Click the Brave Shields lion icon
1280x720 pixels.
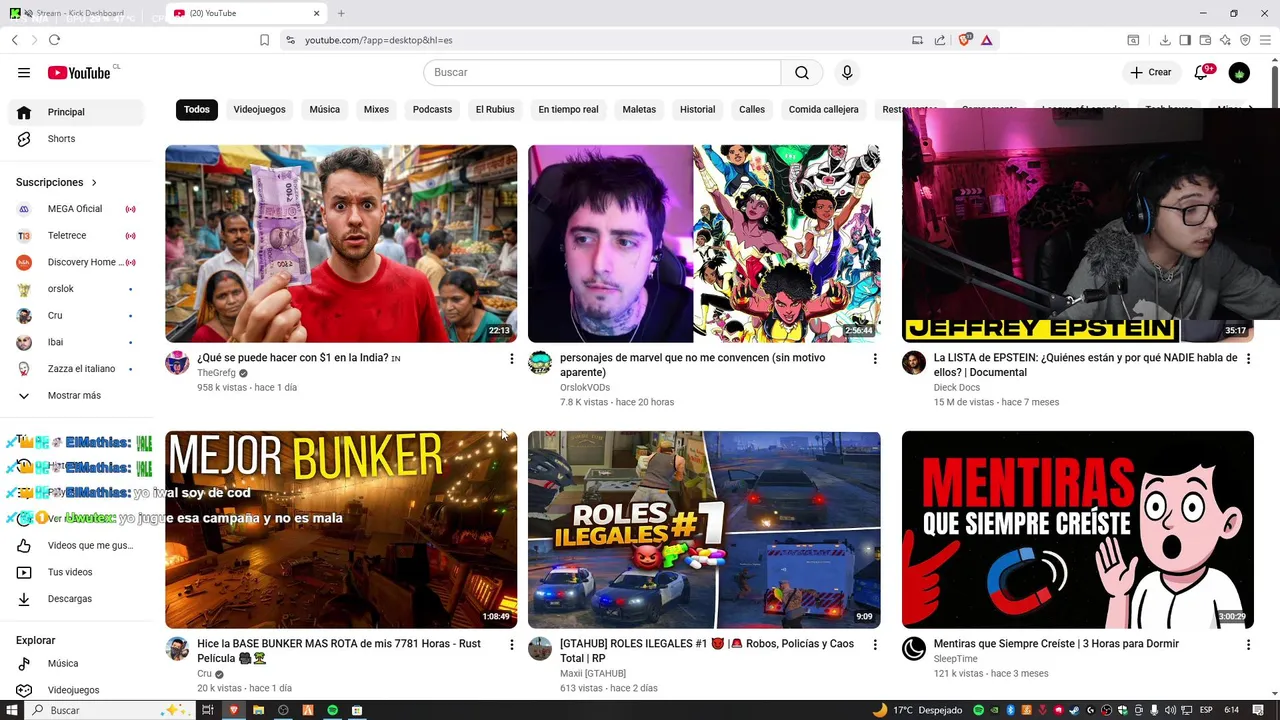(965, 40)
